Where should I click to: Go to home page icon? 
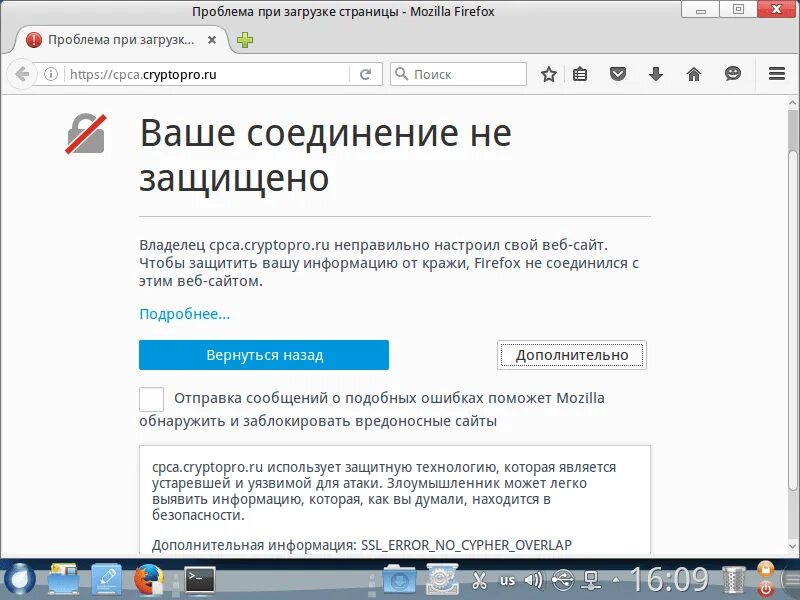[x=694, y=74]
